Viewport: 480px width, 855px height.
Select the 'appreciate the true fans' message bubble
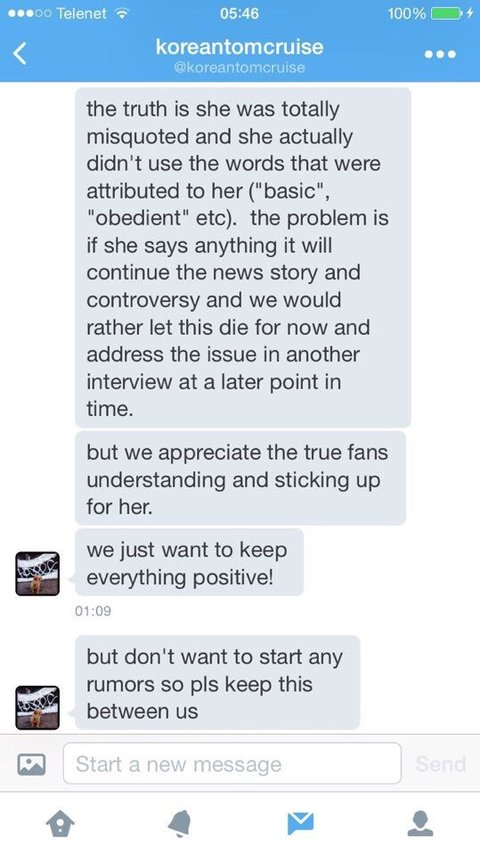pos(241,478)
